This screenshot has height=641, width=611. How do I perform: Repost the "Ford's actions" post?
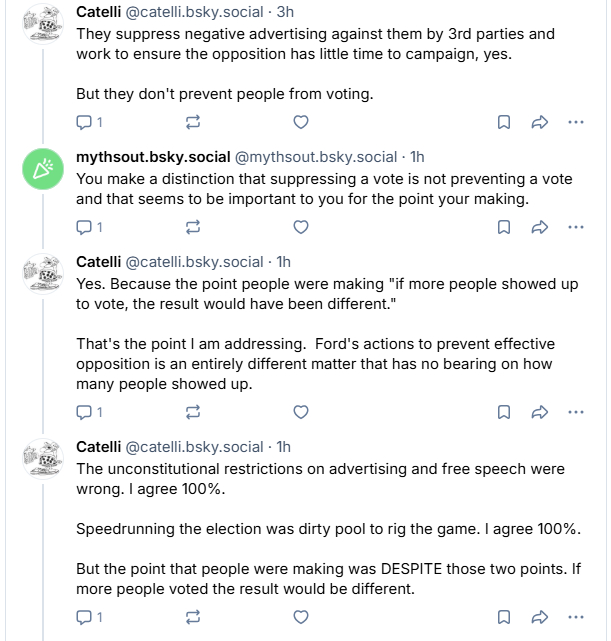[193, 412]
